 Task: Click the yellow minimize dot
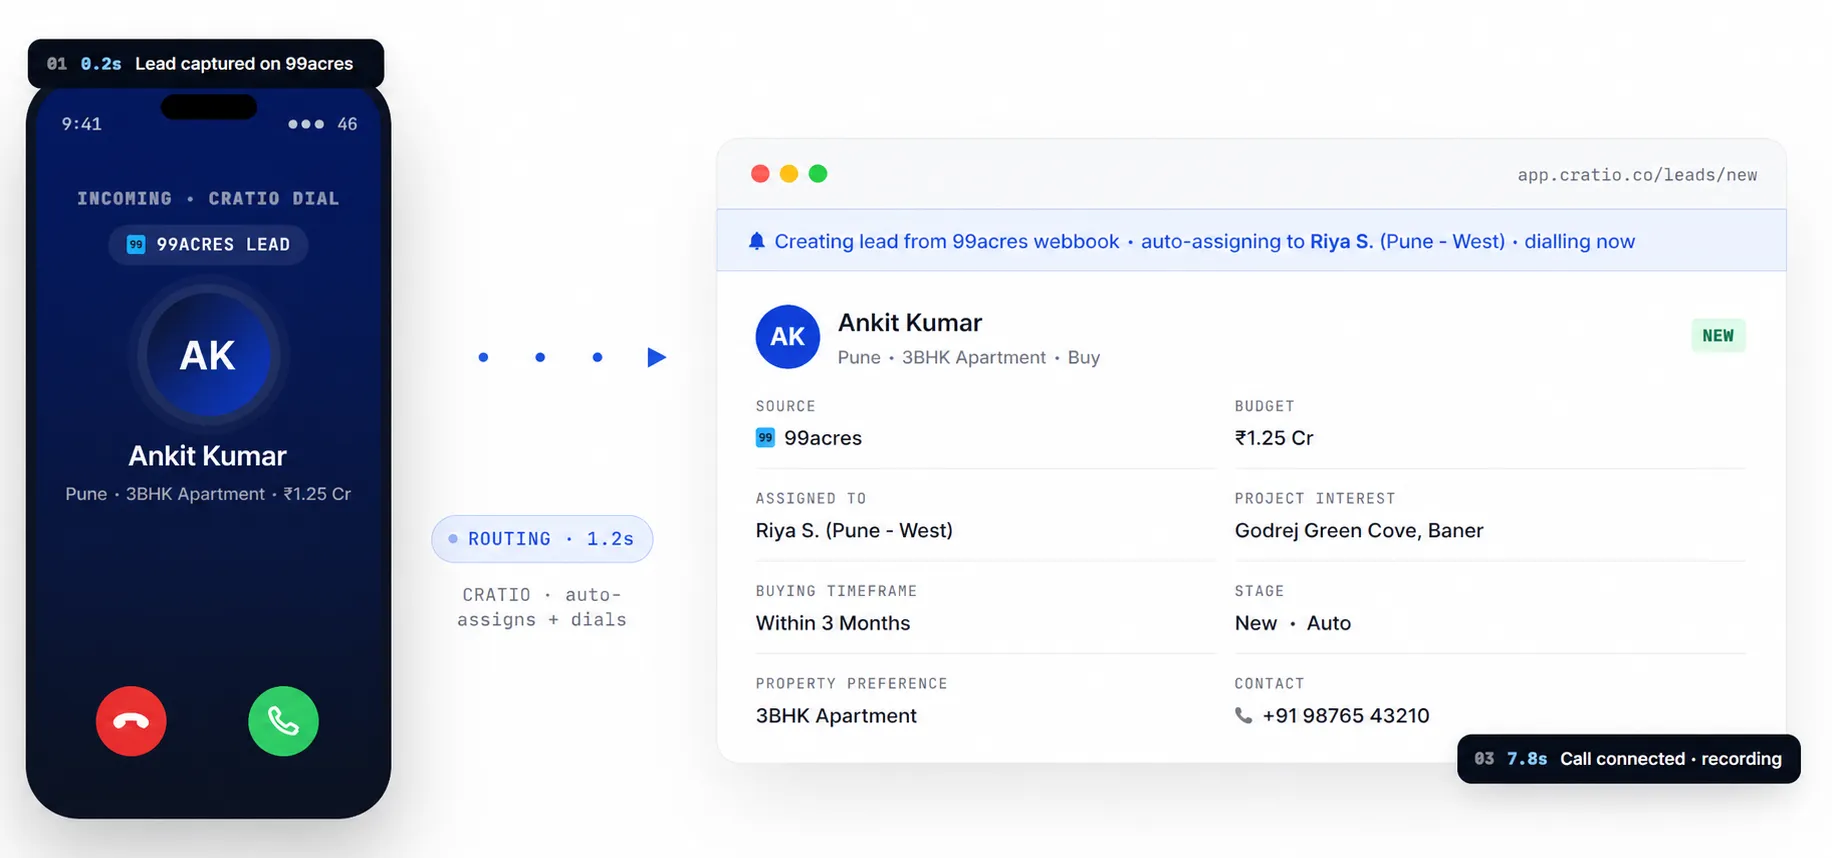tap(789, 174)
